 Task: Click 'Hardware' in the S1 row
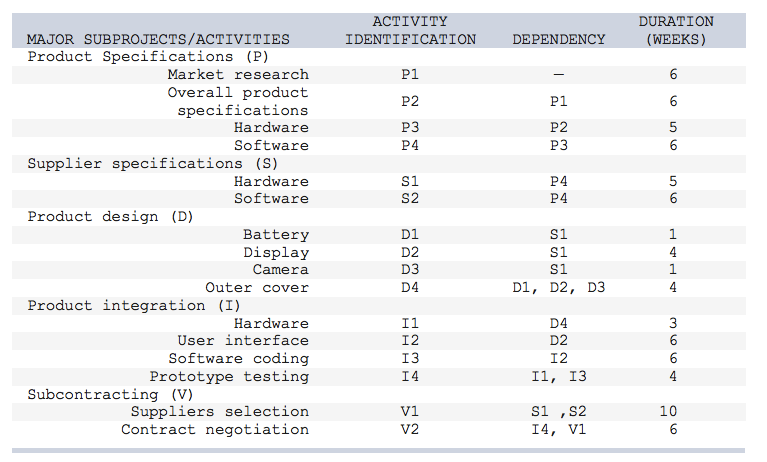(x=271, y=182)
